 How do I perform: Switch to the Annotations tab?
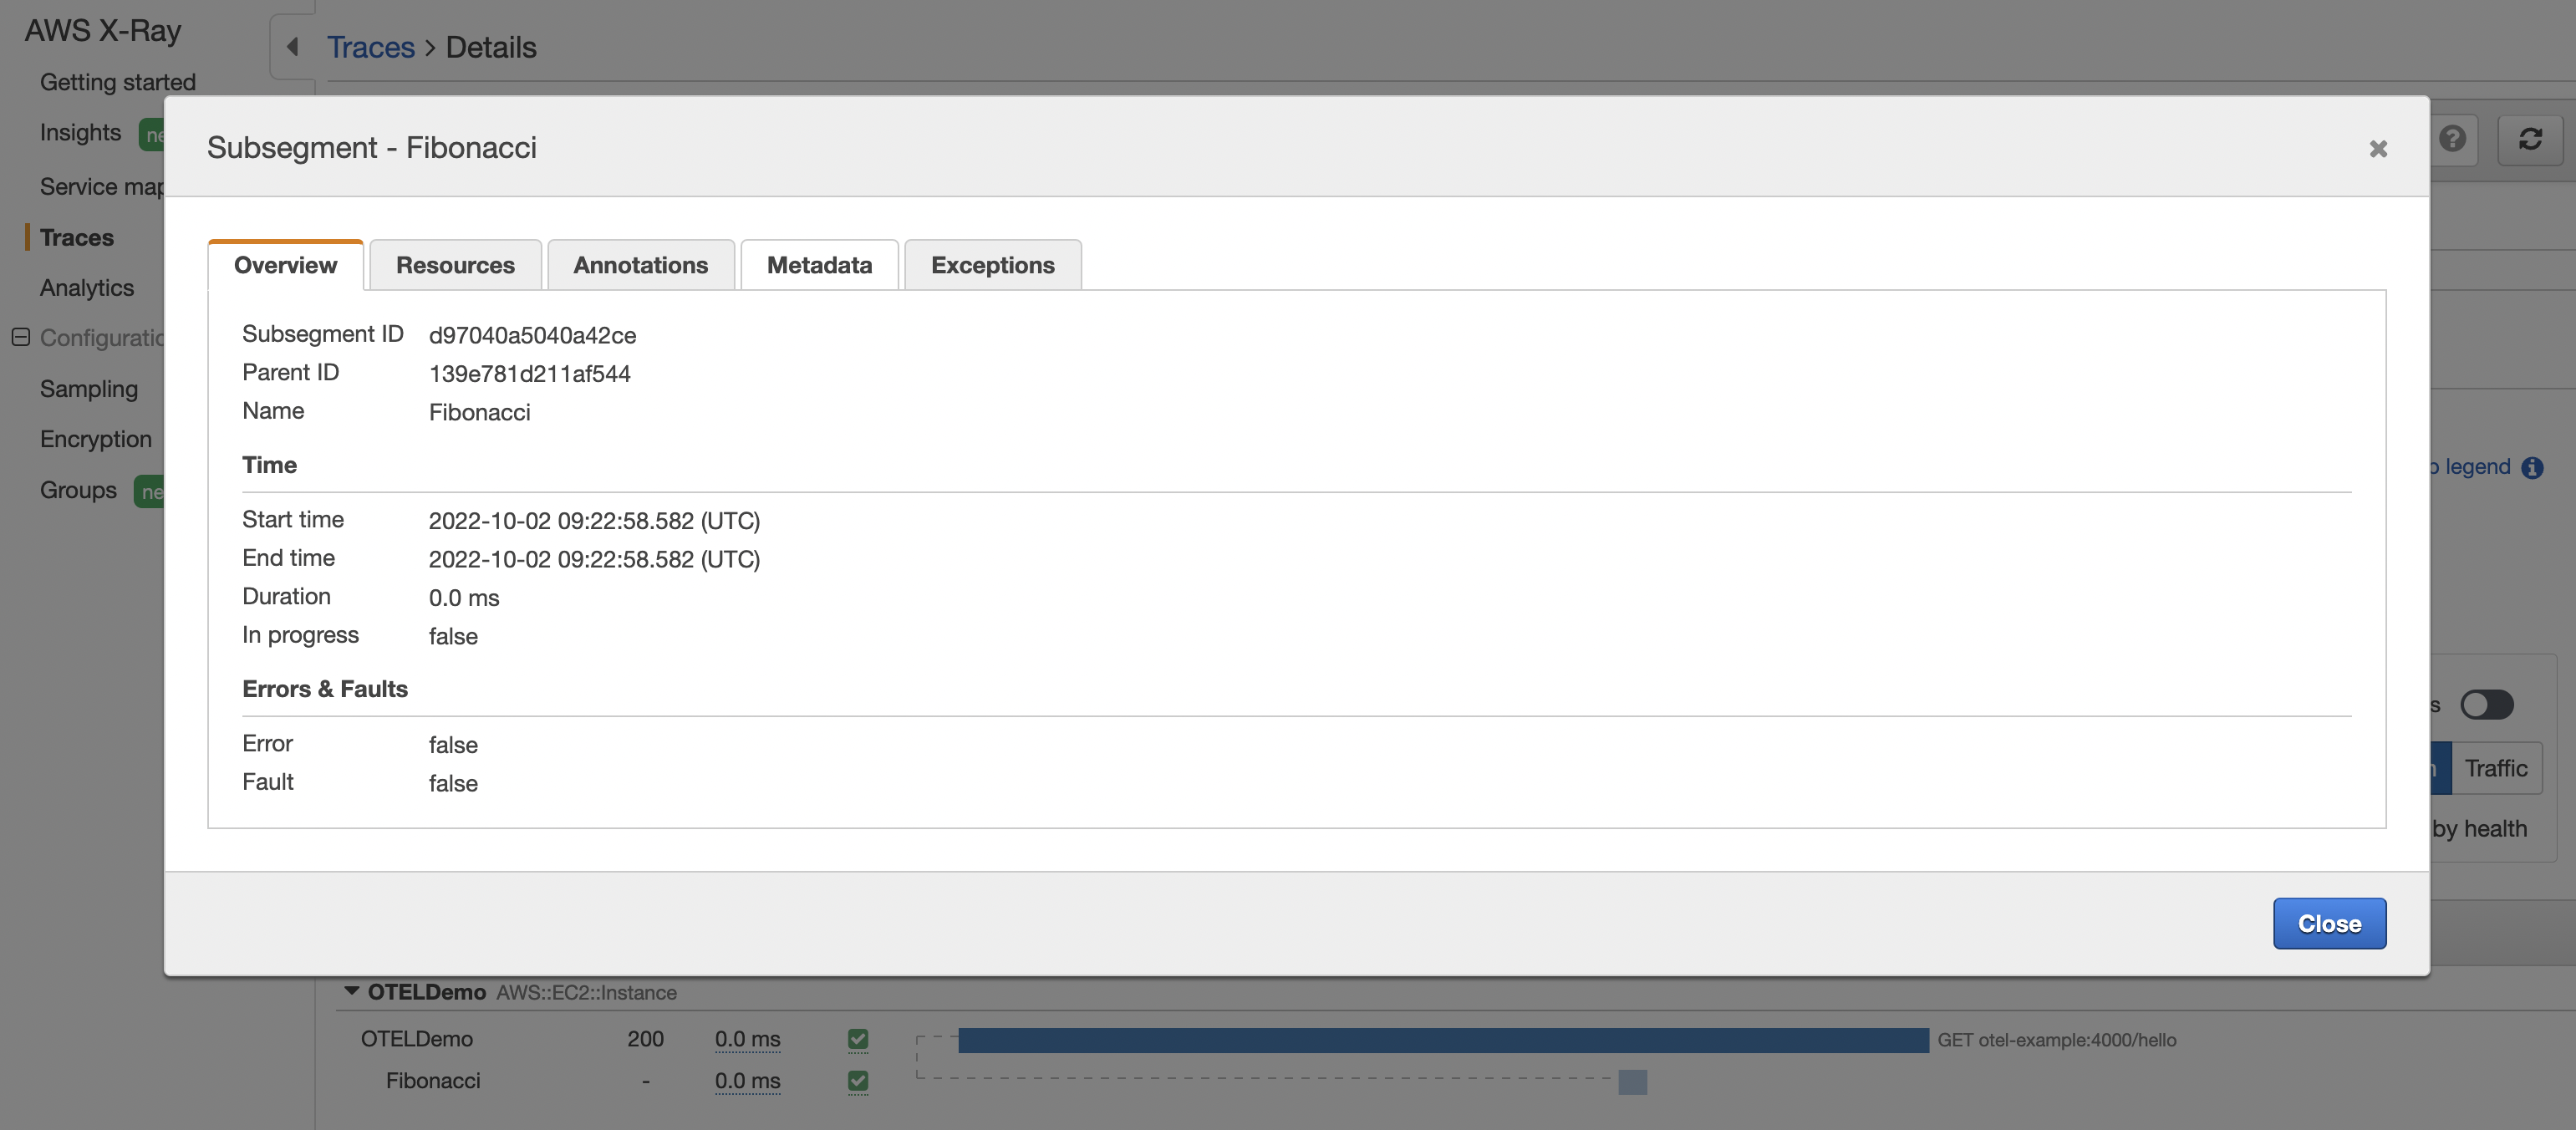point(640,265)
